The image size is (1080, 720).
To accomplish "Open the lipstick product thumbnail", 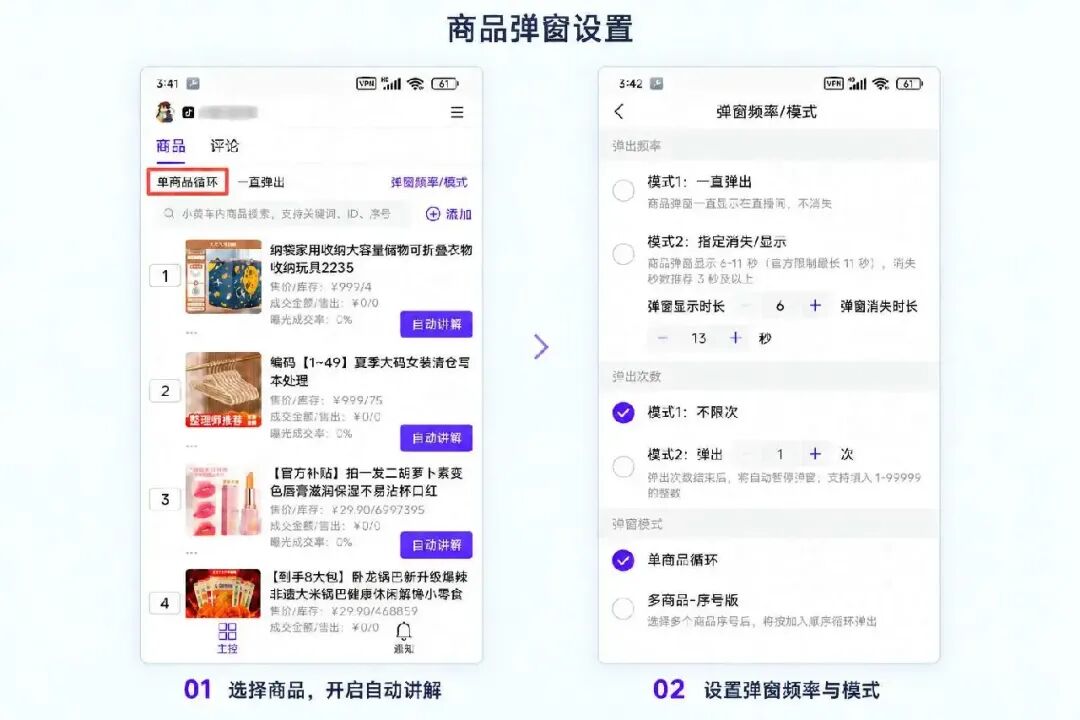I will pyautogui.click(x=223, y=500).
